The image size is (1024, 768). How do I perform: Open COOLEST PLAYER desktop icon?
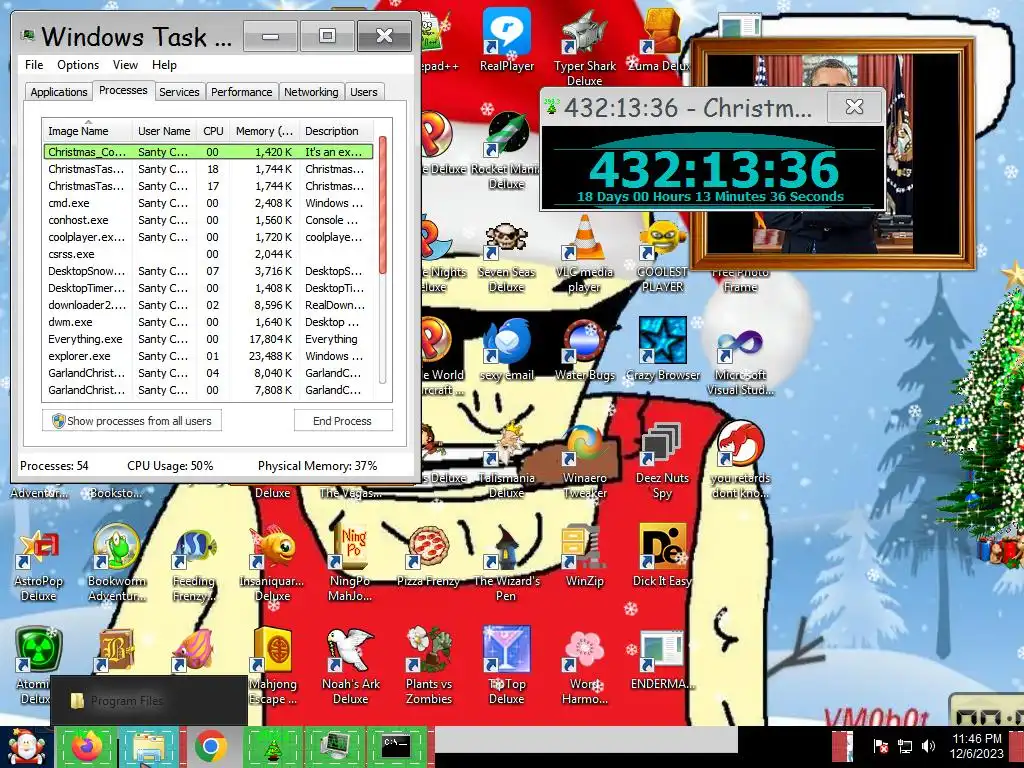(662, 255)
